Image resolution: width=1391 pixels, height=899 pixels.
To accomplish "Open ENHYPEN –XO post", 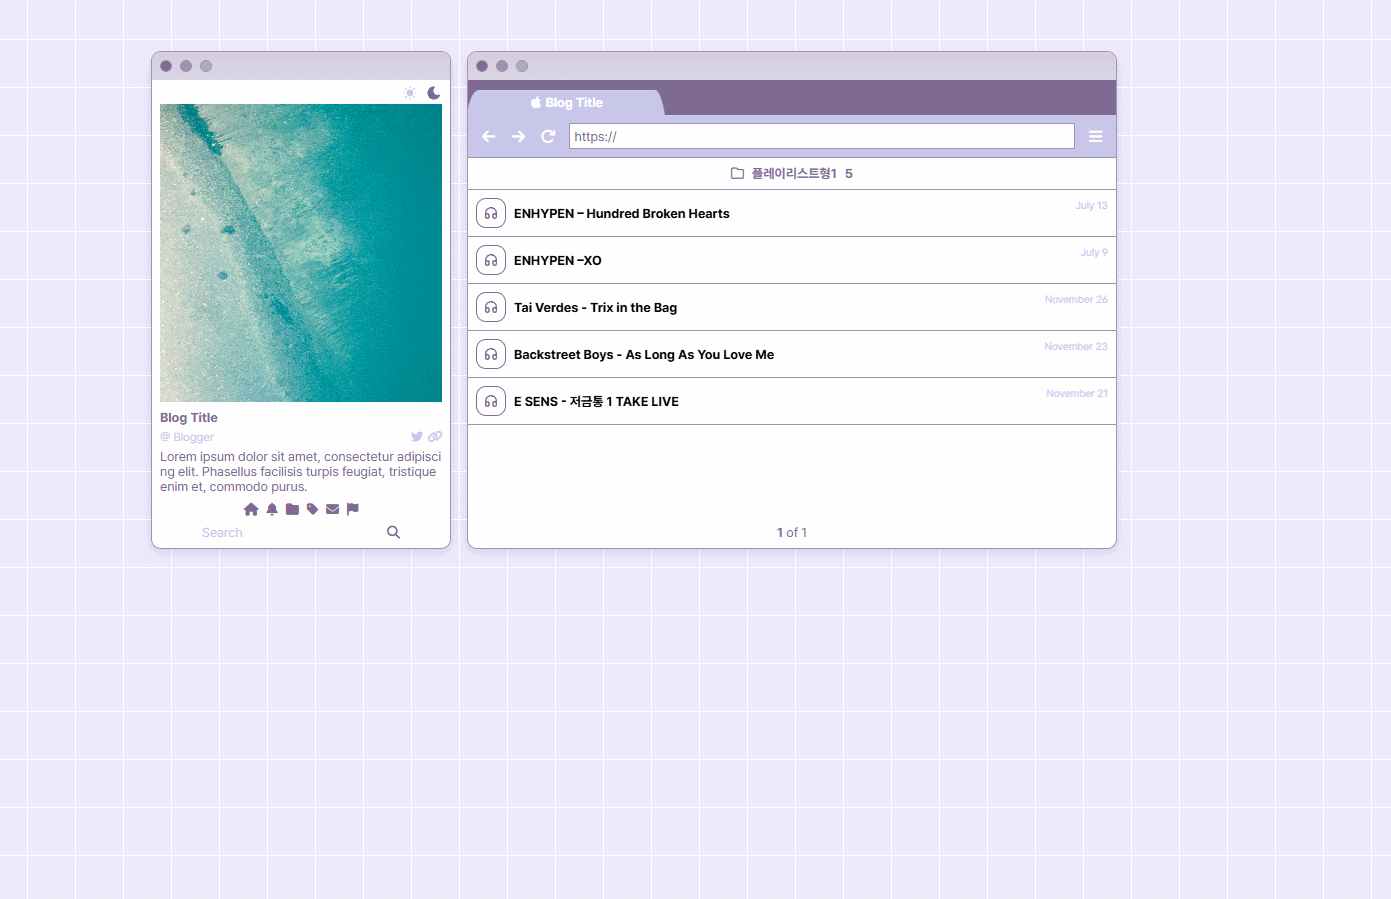I will pyautogui.click(x=558, y=261).
